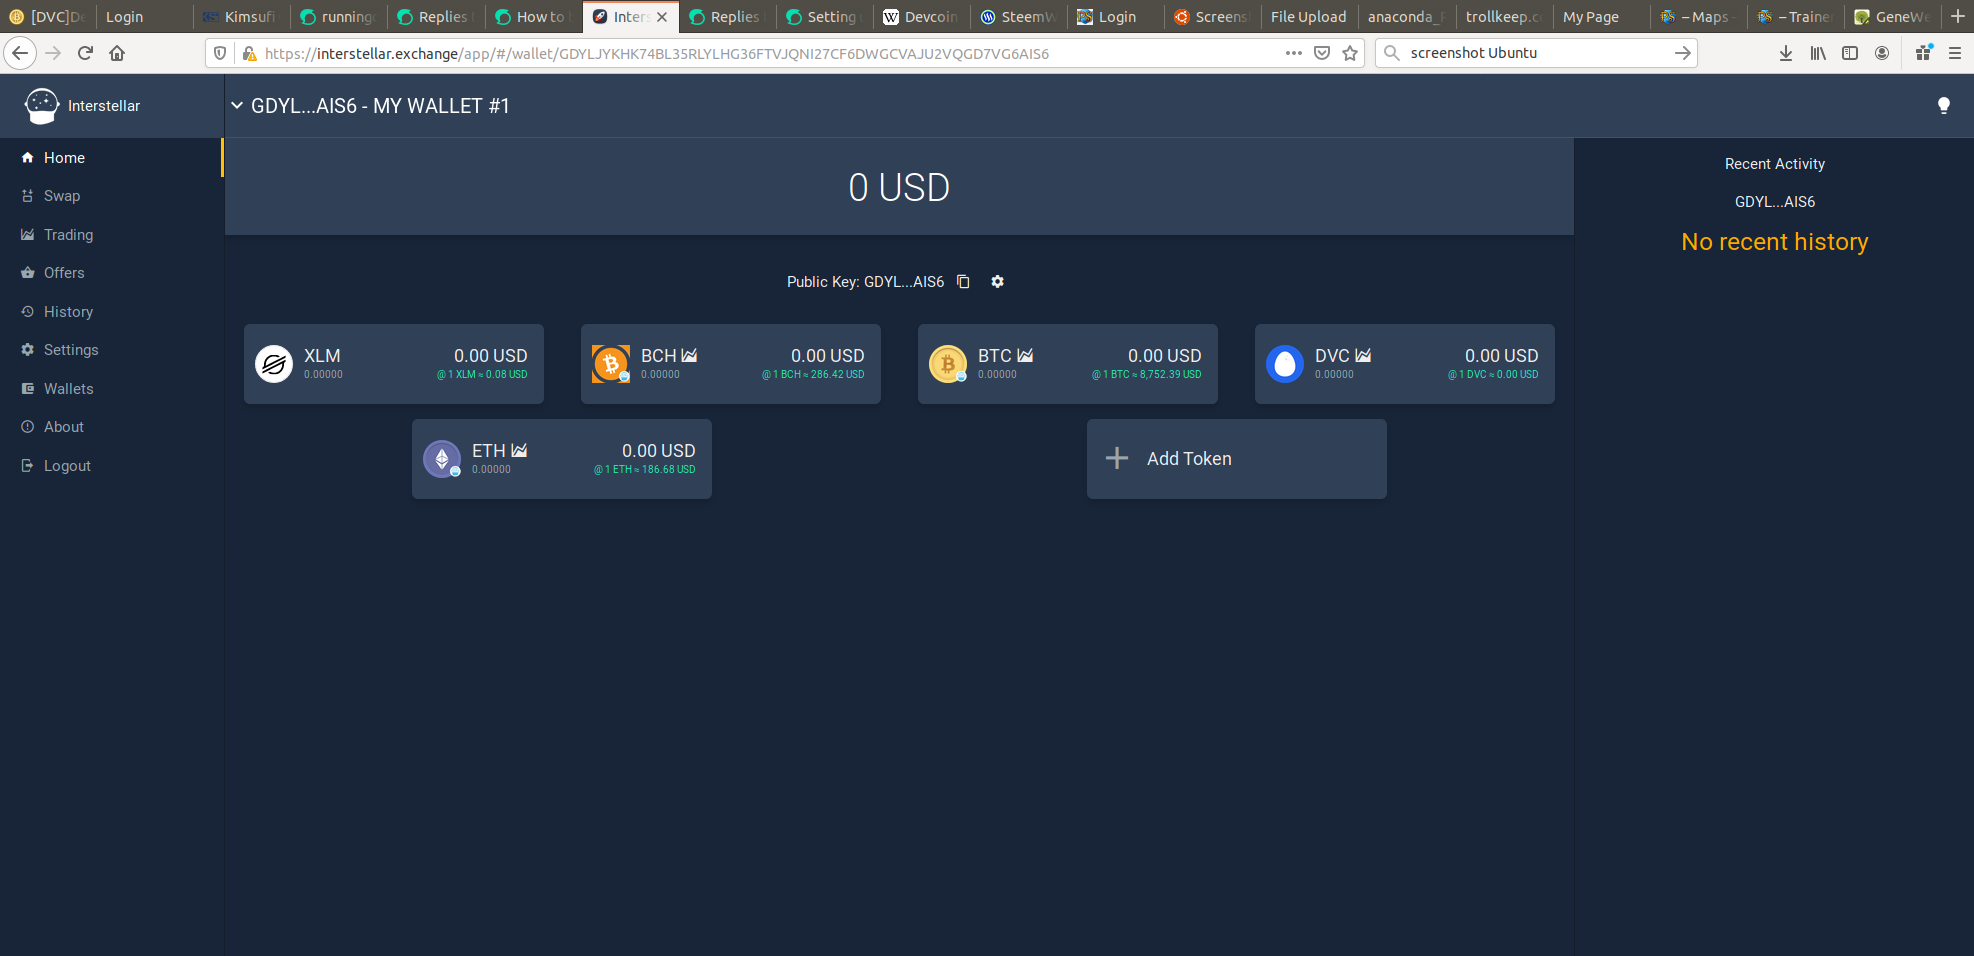The height and width of the screenshot is (956, 1974).
Task: Click the Interstellar astronaut logo
Action: (42, 106)
